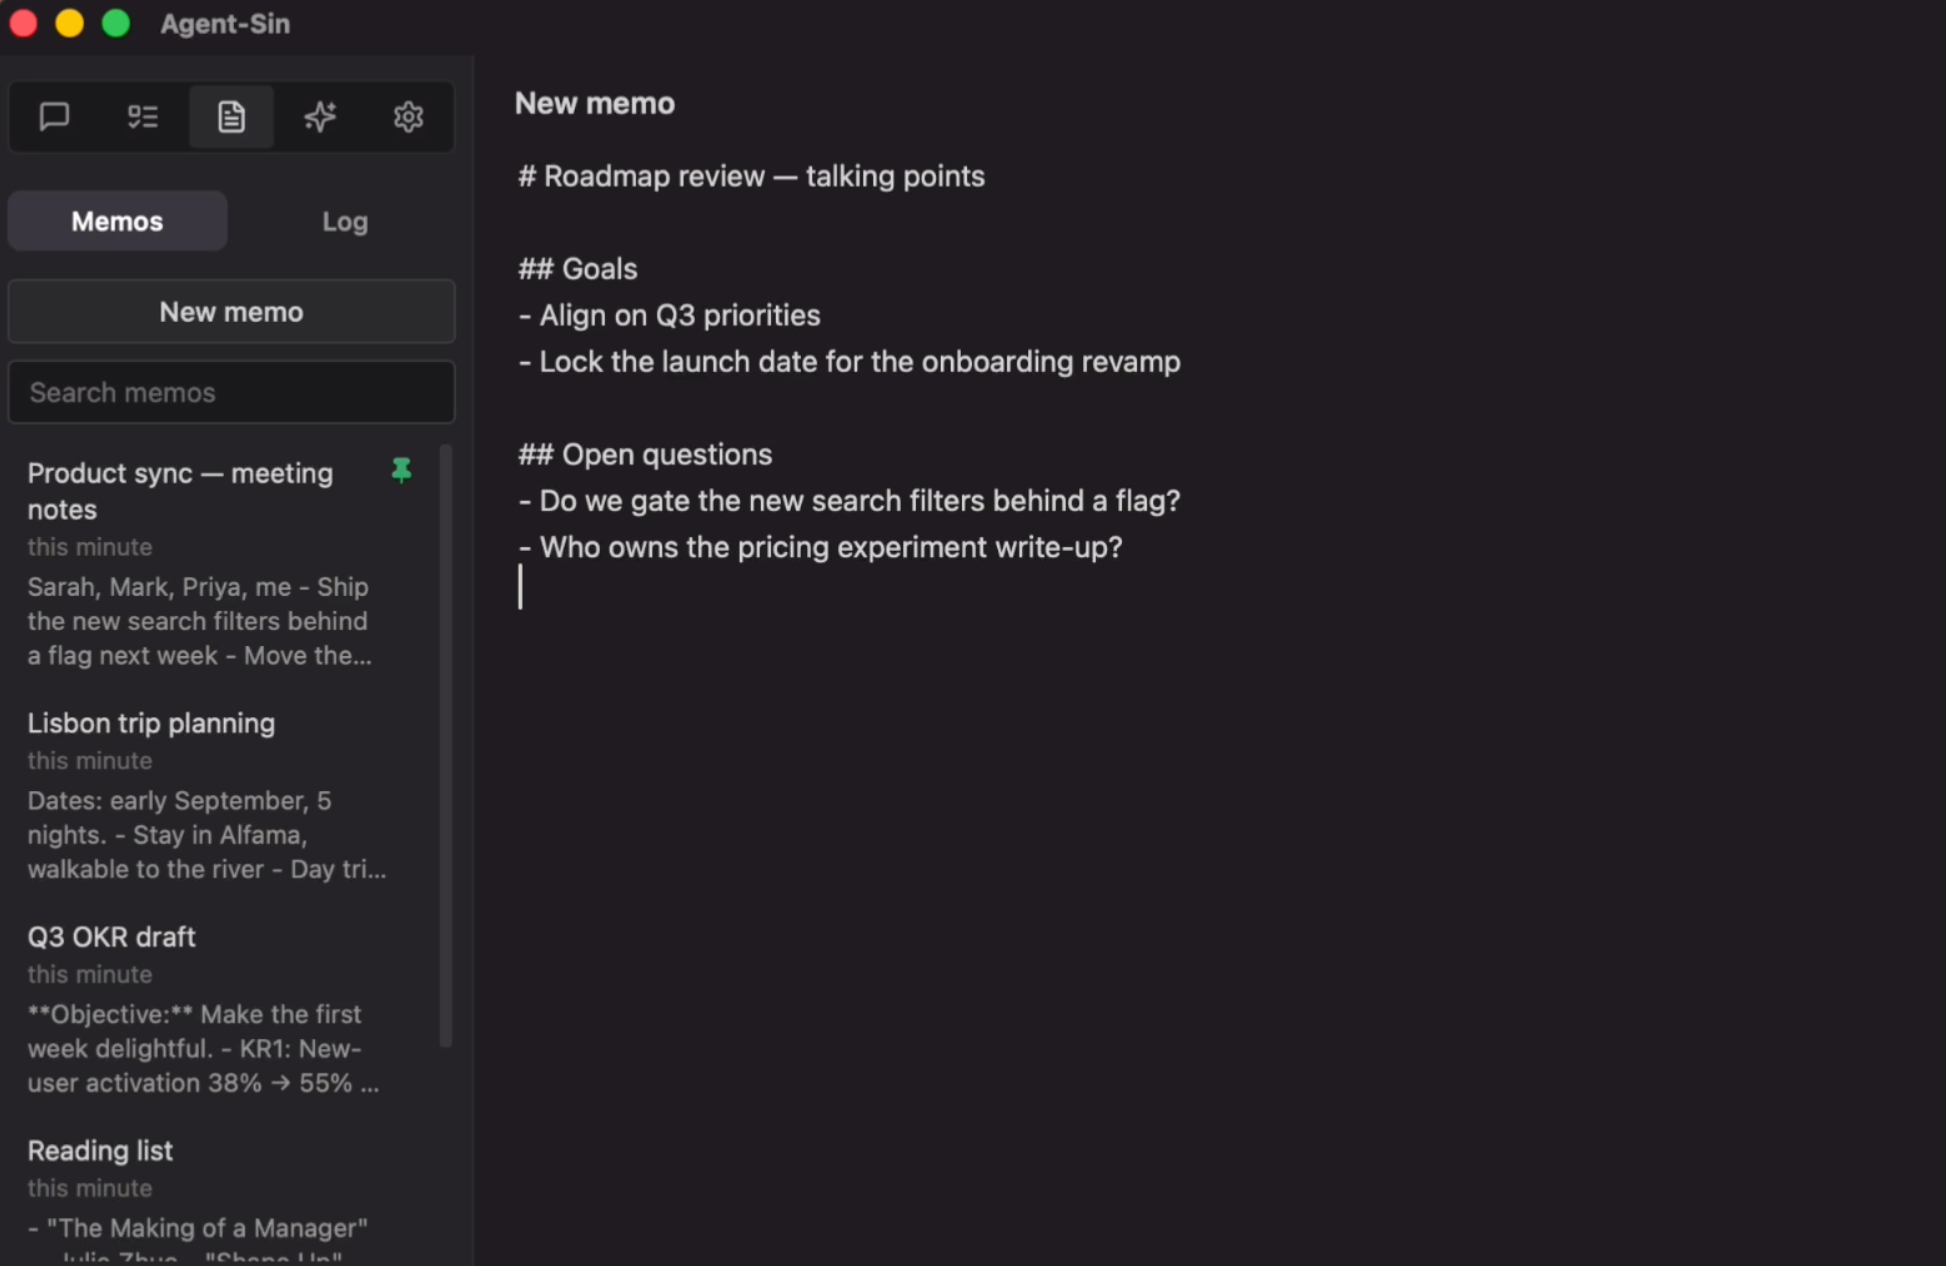Click the pricing experiment write-up line

point(820,547)
